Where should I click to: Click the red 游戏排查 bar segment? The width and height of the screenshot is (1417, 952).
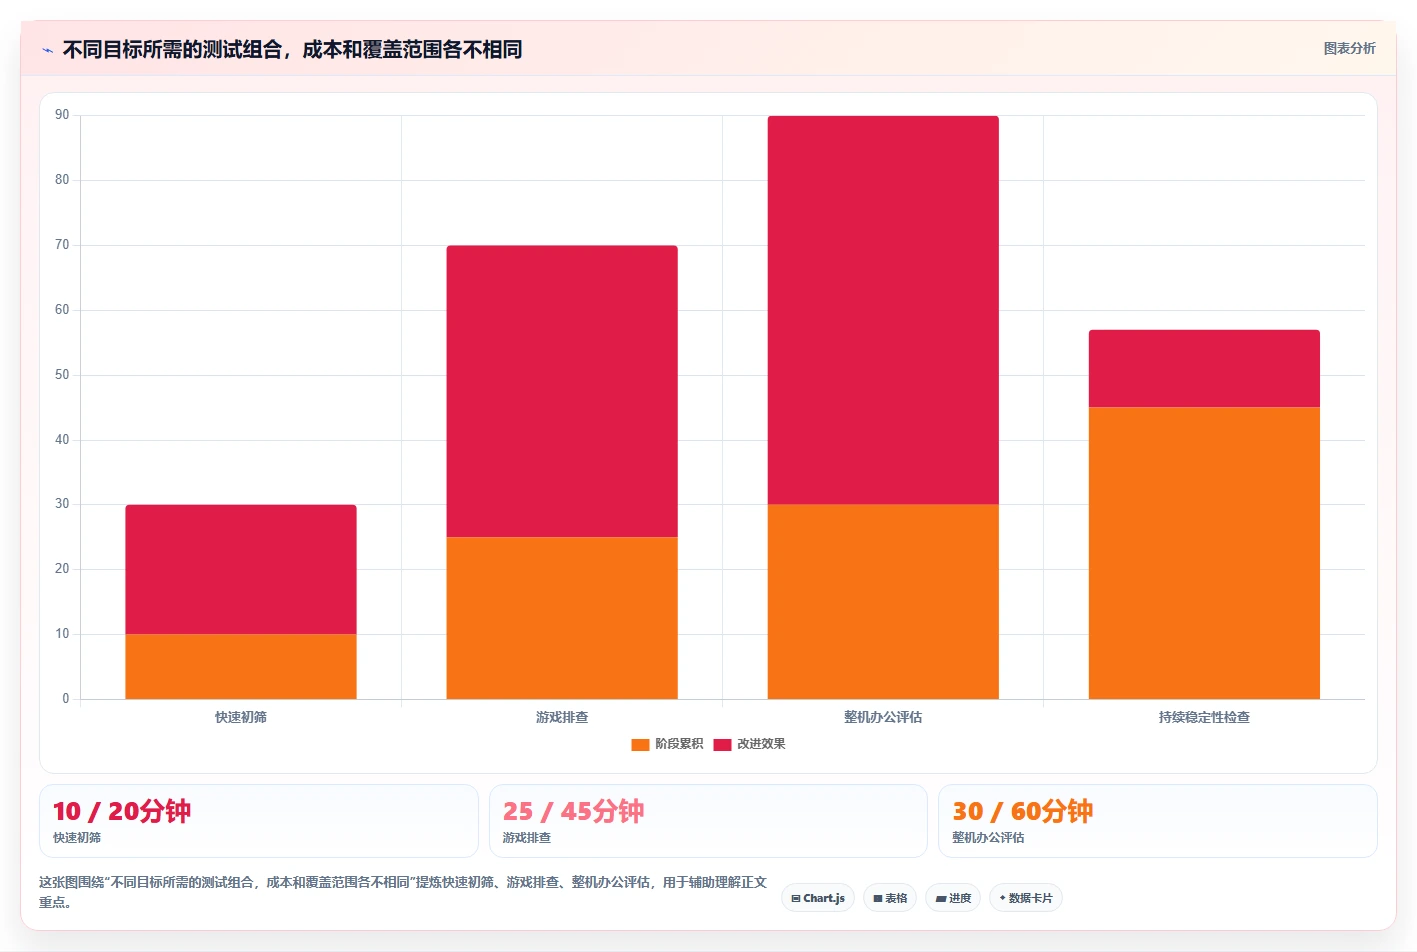(x=562, y=391)
